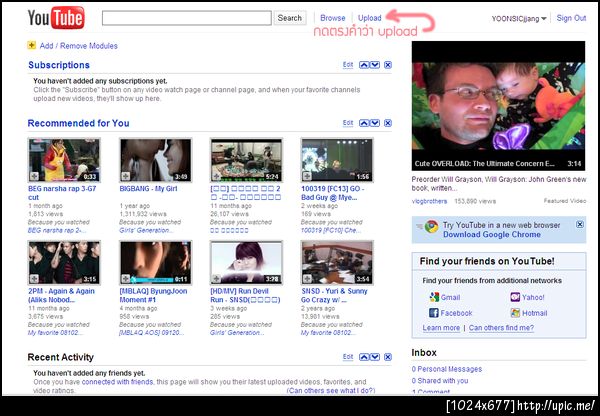Add 2PM - Again & Again to queue
The image size is (600, 416).
[34, 279]
